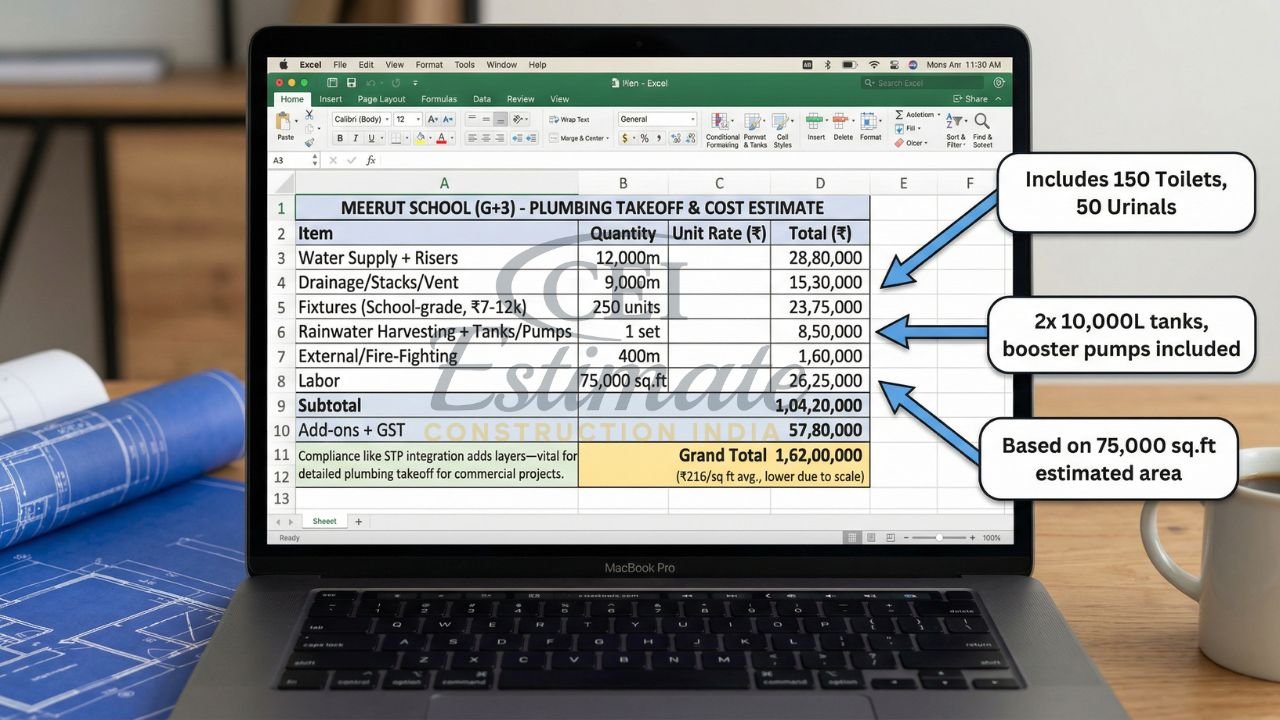This screenshot has height=720, width=1280.
Task: Pick the red font color swatch
Action: (442, 138)
